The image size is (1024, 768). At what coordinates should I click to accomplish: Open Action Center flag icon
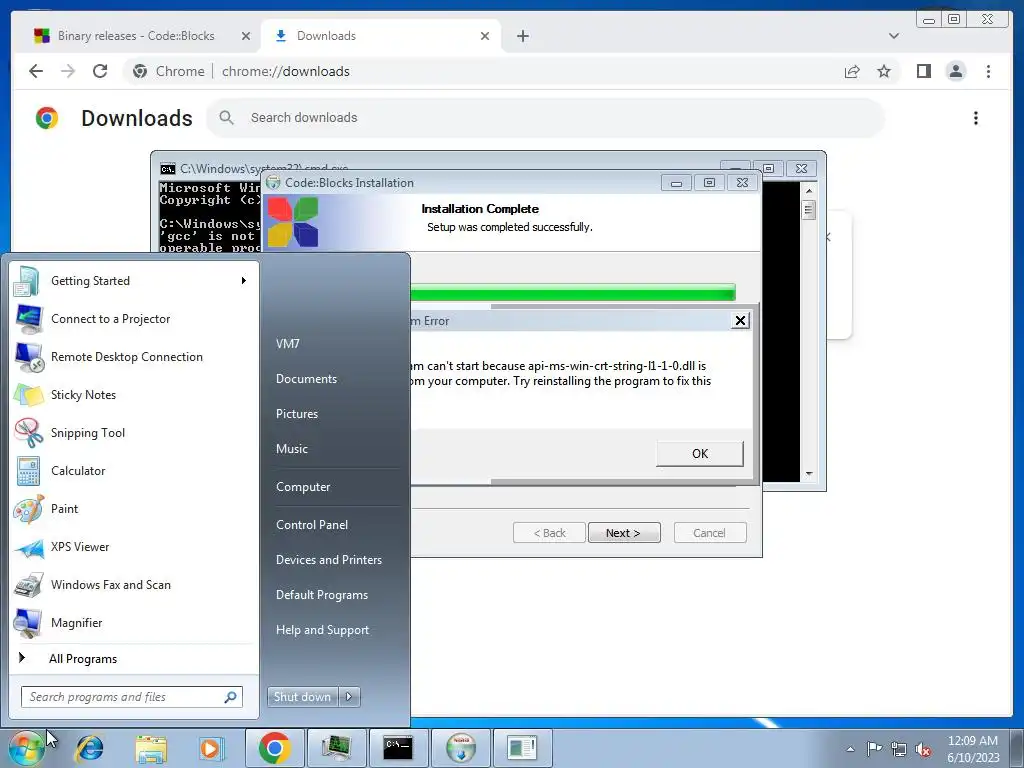(874, 749)
